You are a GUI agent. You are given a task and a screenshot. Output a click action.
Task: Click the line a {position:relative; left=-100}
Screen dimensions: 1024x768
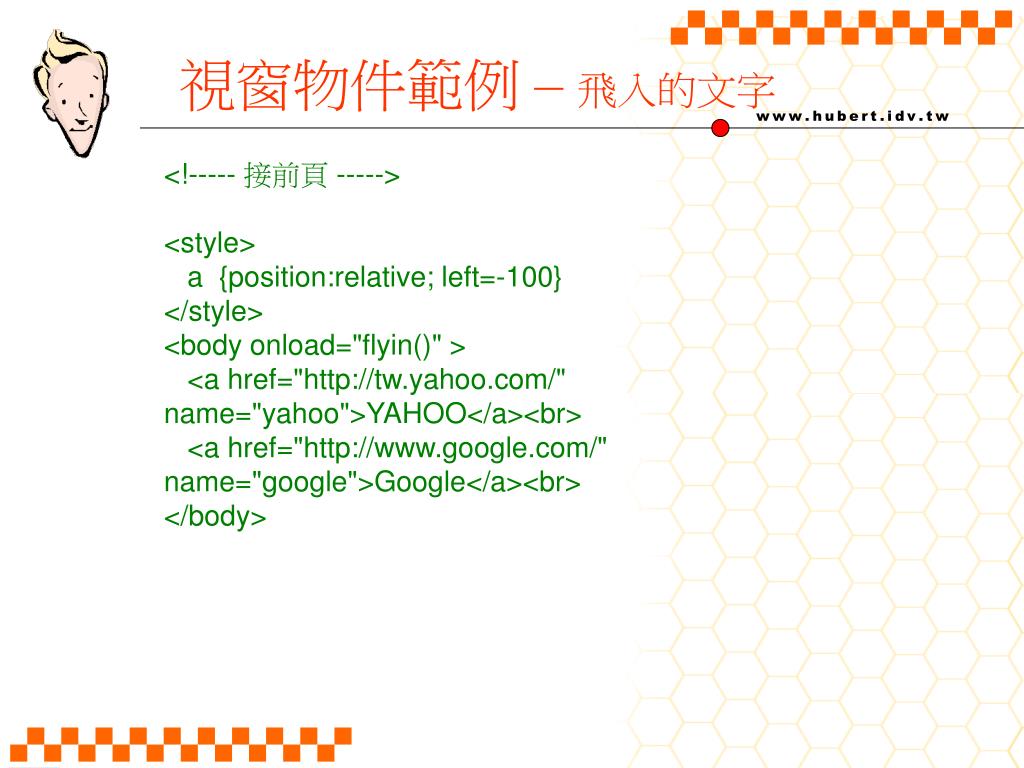(374, 278)
